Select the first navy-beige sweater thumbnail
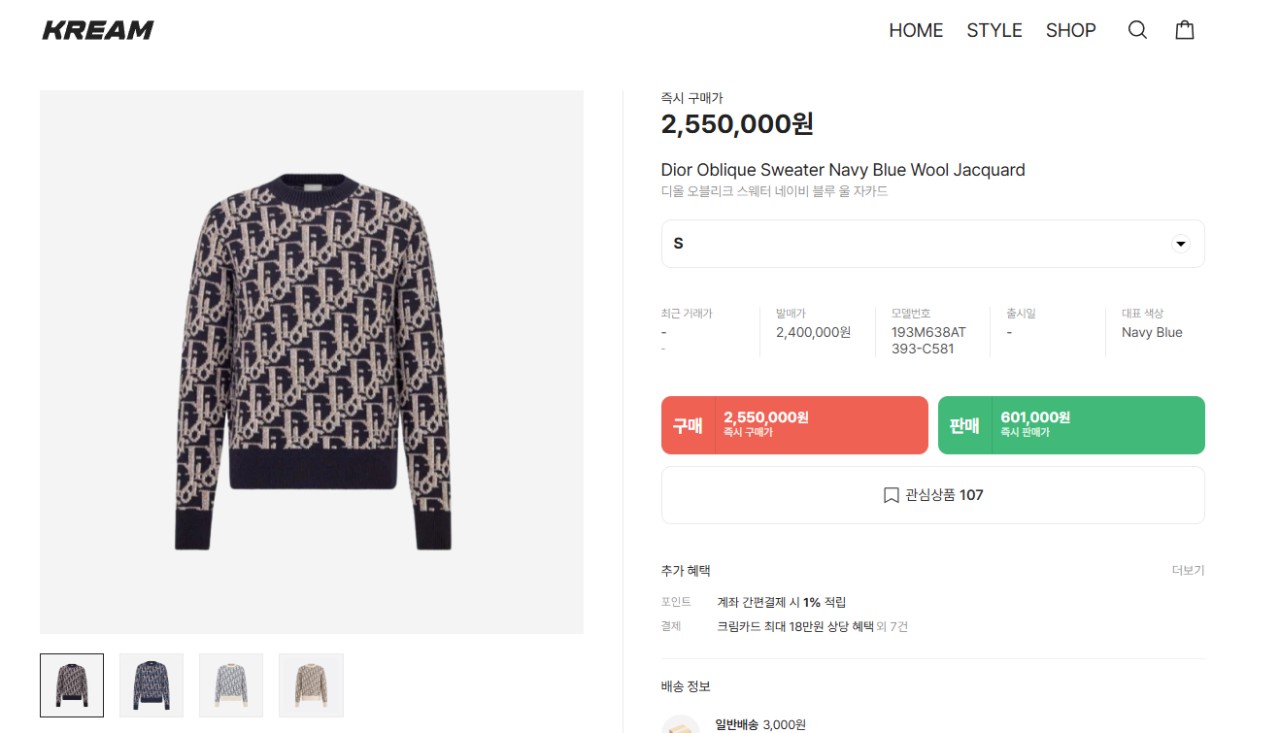This screenshot has width=1280, height=733. (x=72, y=685)
